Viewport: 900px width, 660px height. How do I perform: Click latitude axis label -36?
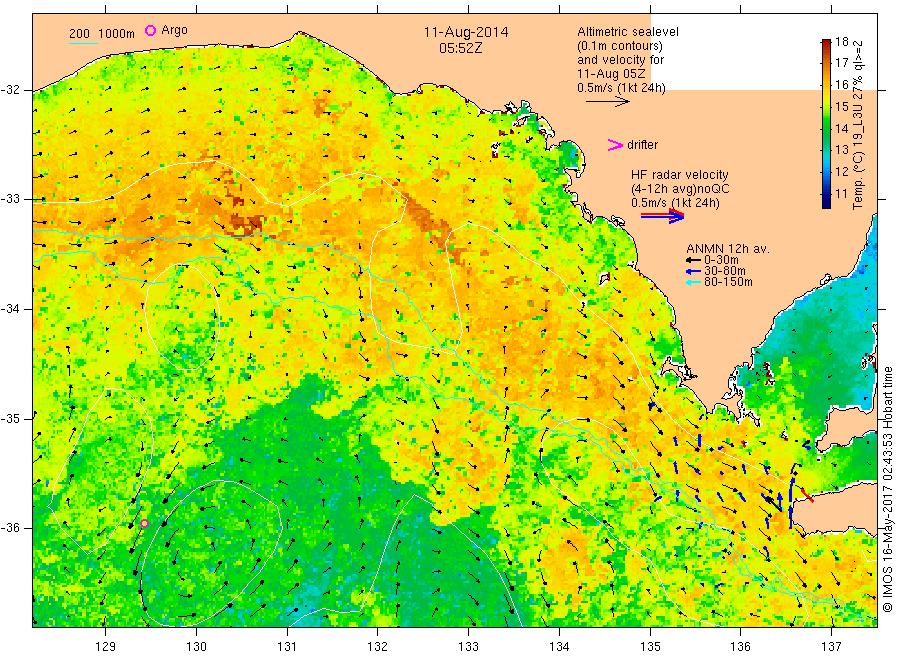coord(10,527)
